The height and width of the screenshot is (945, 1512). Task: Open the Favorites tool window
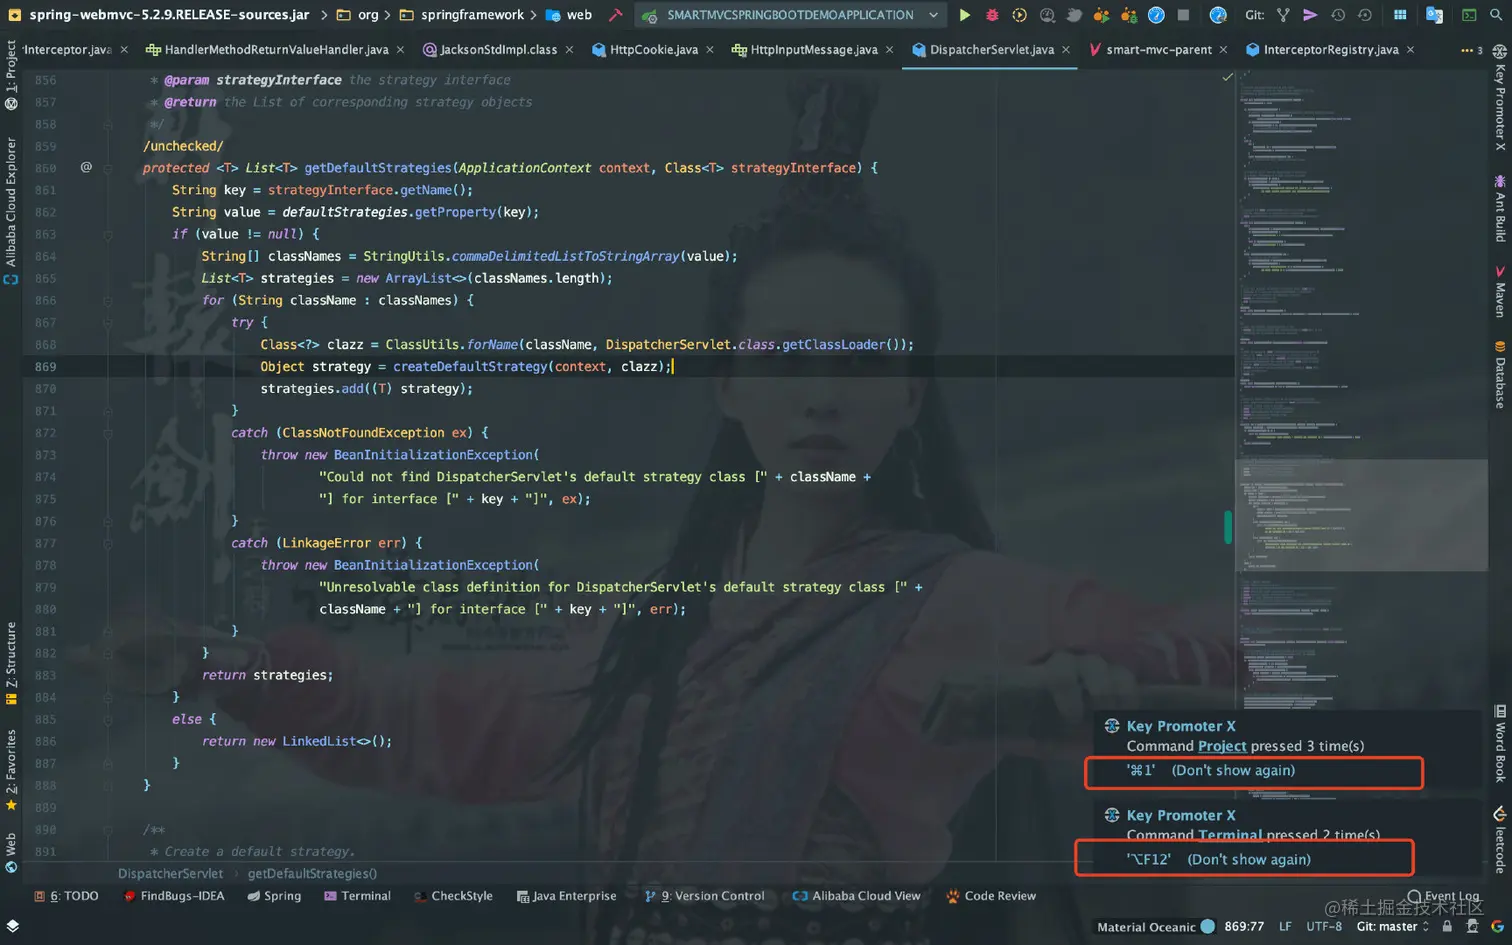pyautogui.click(x=11, y=769)
